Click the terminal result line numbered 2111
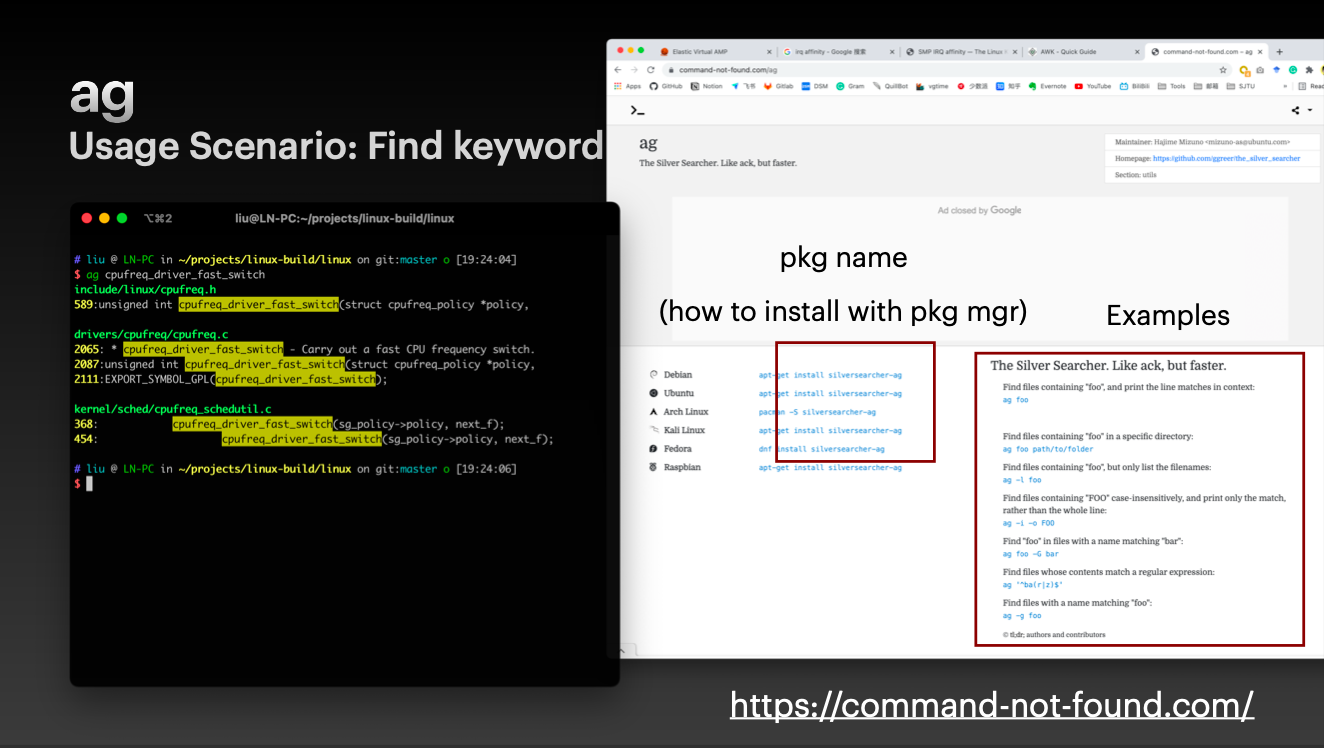Viewport: 1324px width, 748px height. coord(230,379)
